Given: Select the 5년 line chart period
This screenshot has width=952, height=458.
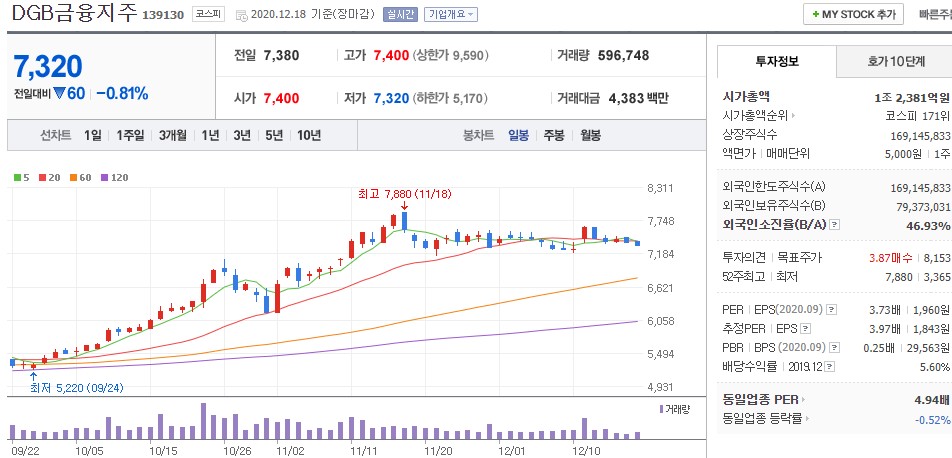Looking at the screenshot, I should point(274,135).
